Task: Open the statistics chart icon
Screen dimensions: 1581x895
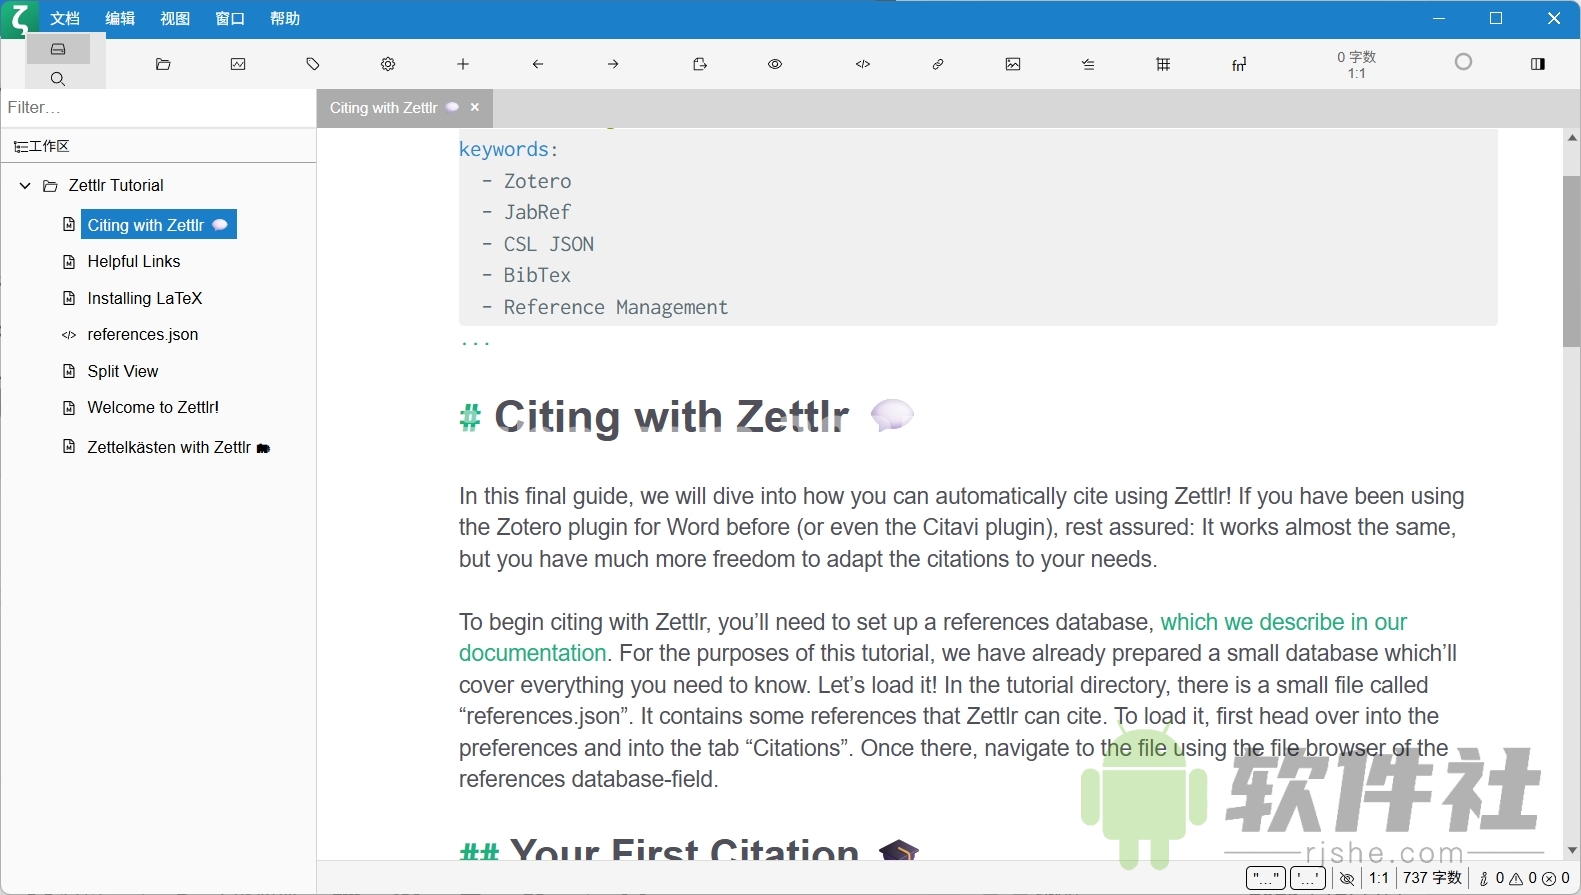Action: tap(238, 64)
